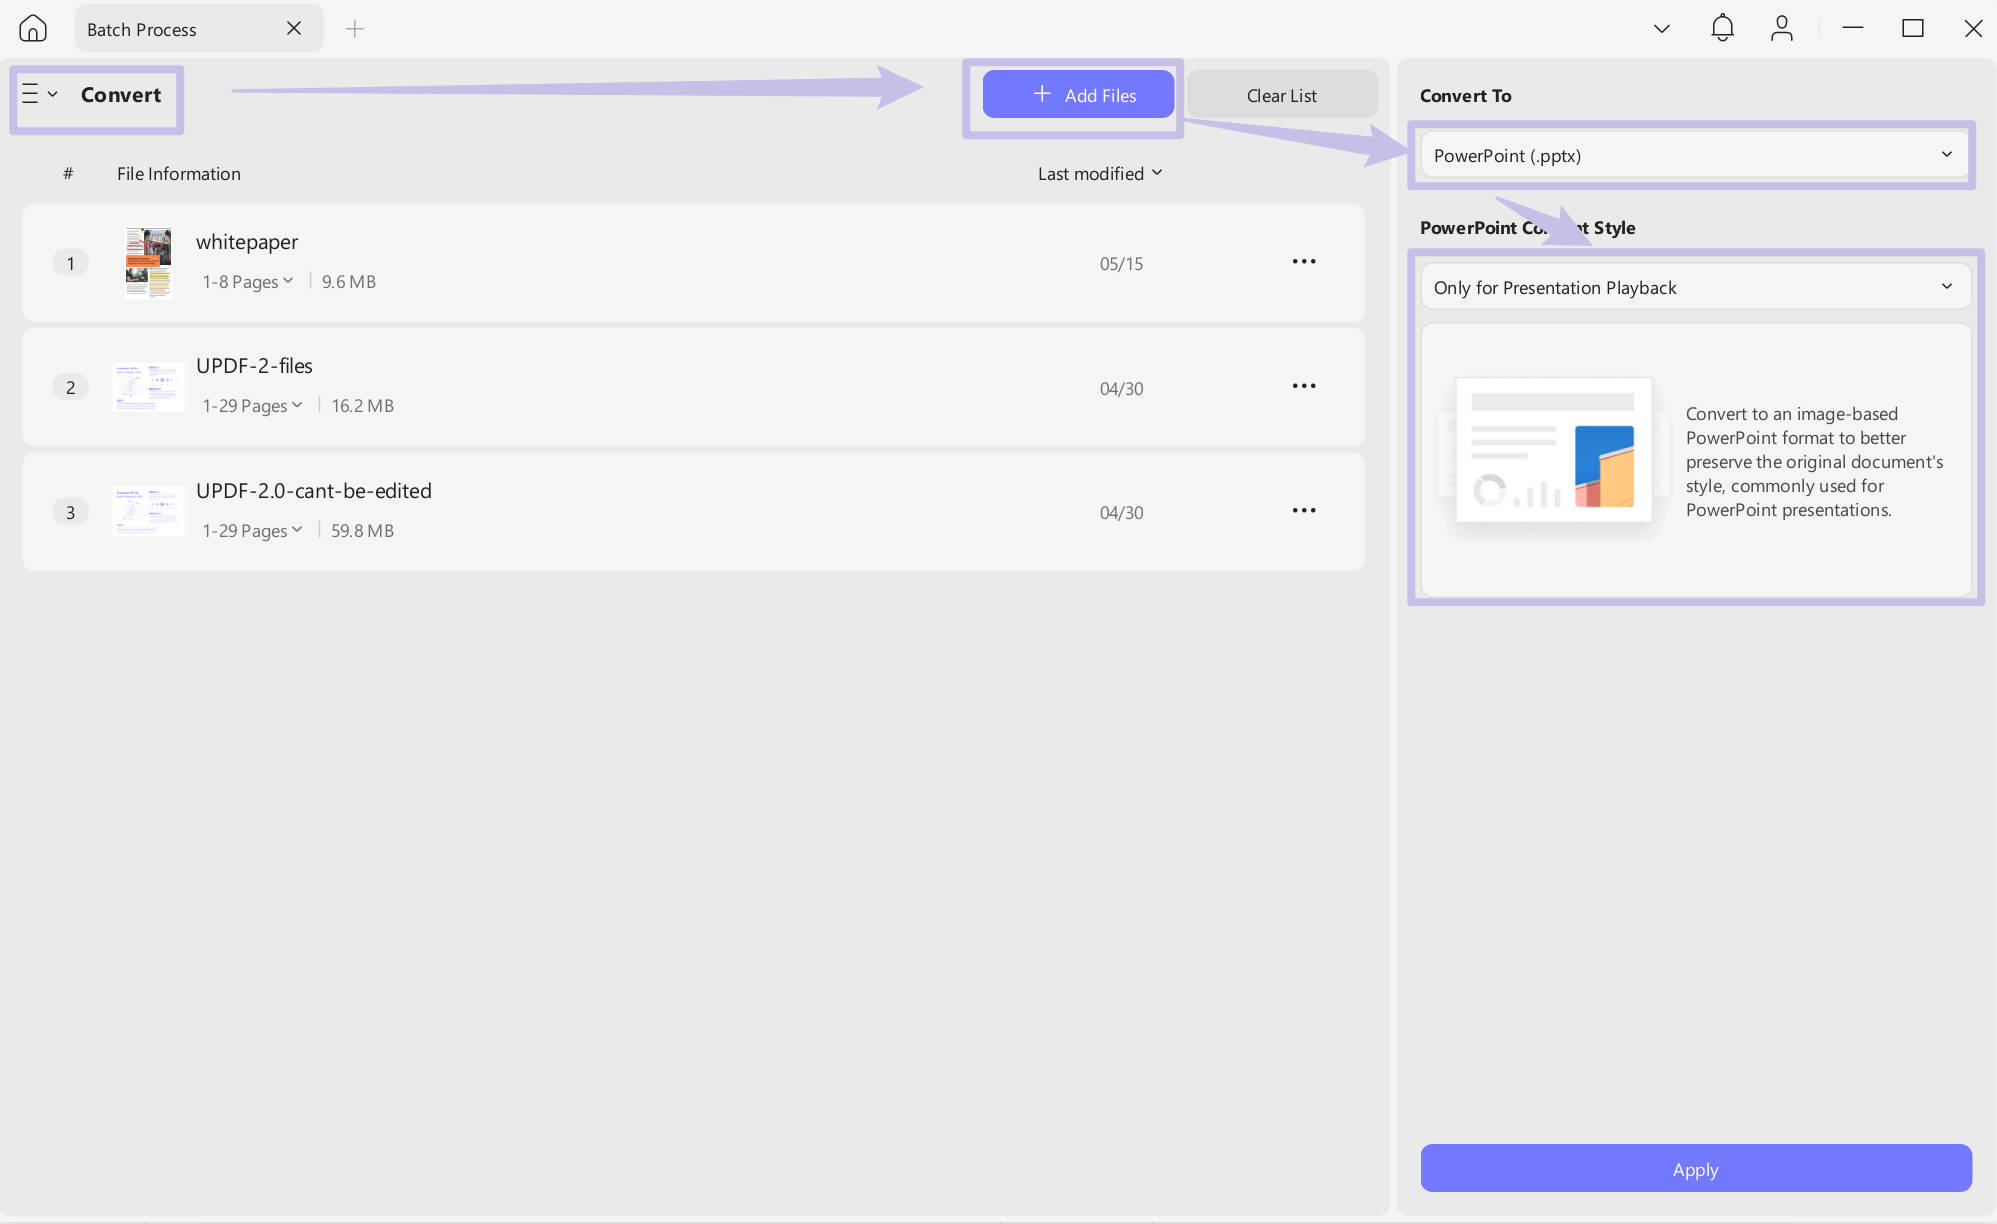Click the Home icon
1997x1224 pixels.
pos(33,28)
